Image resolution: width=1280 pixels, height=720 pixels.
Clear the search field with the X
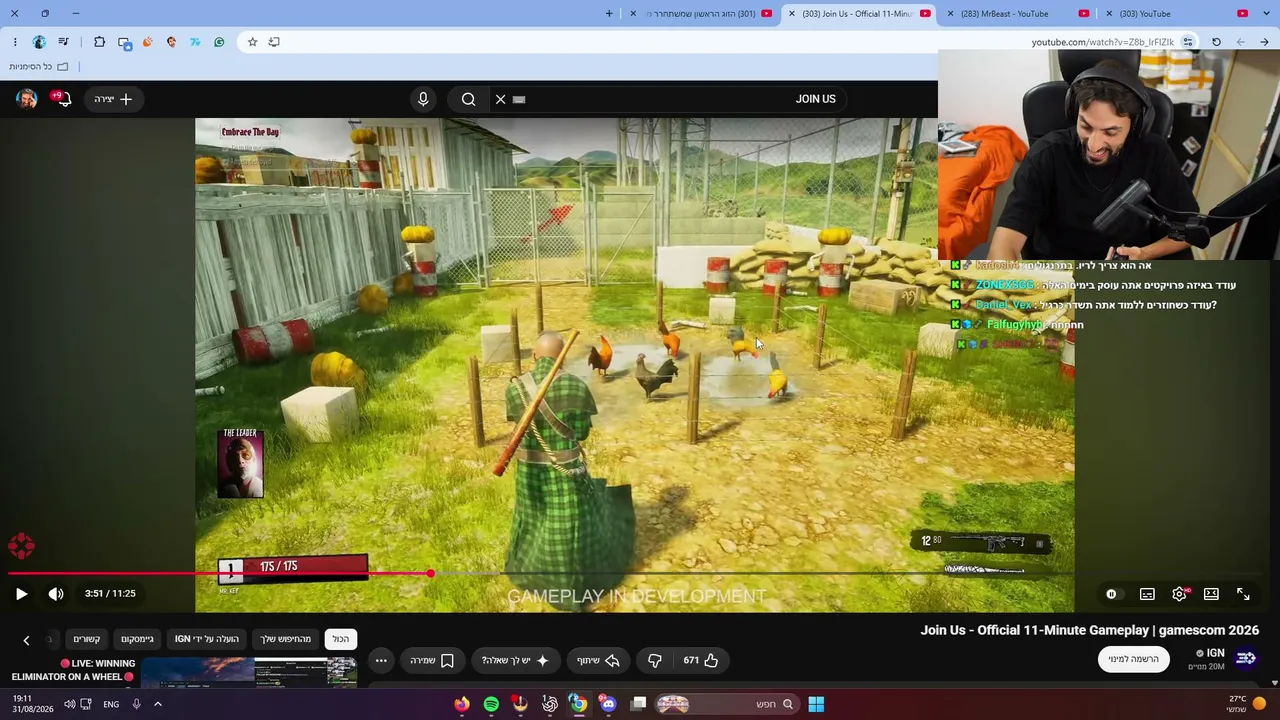(x=501, y=99)
